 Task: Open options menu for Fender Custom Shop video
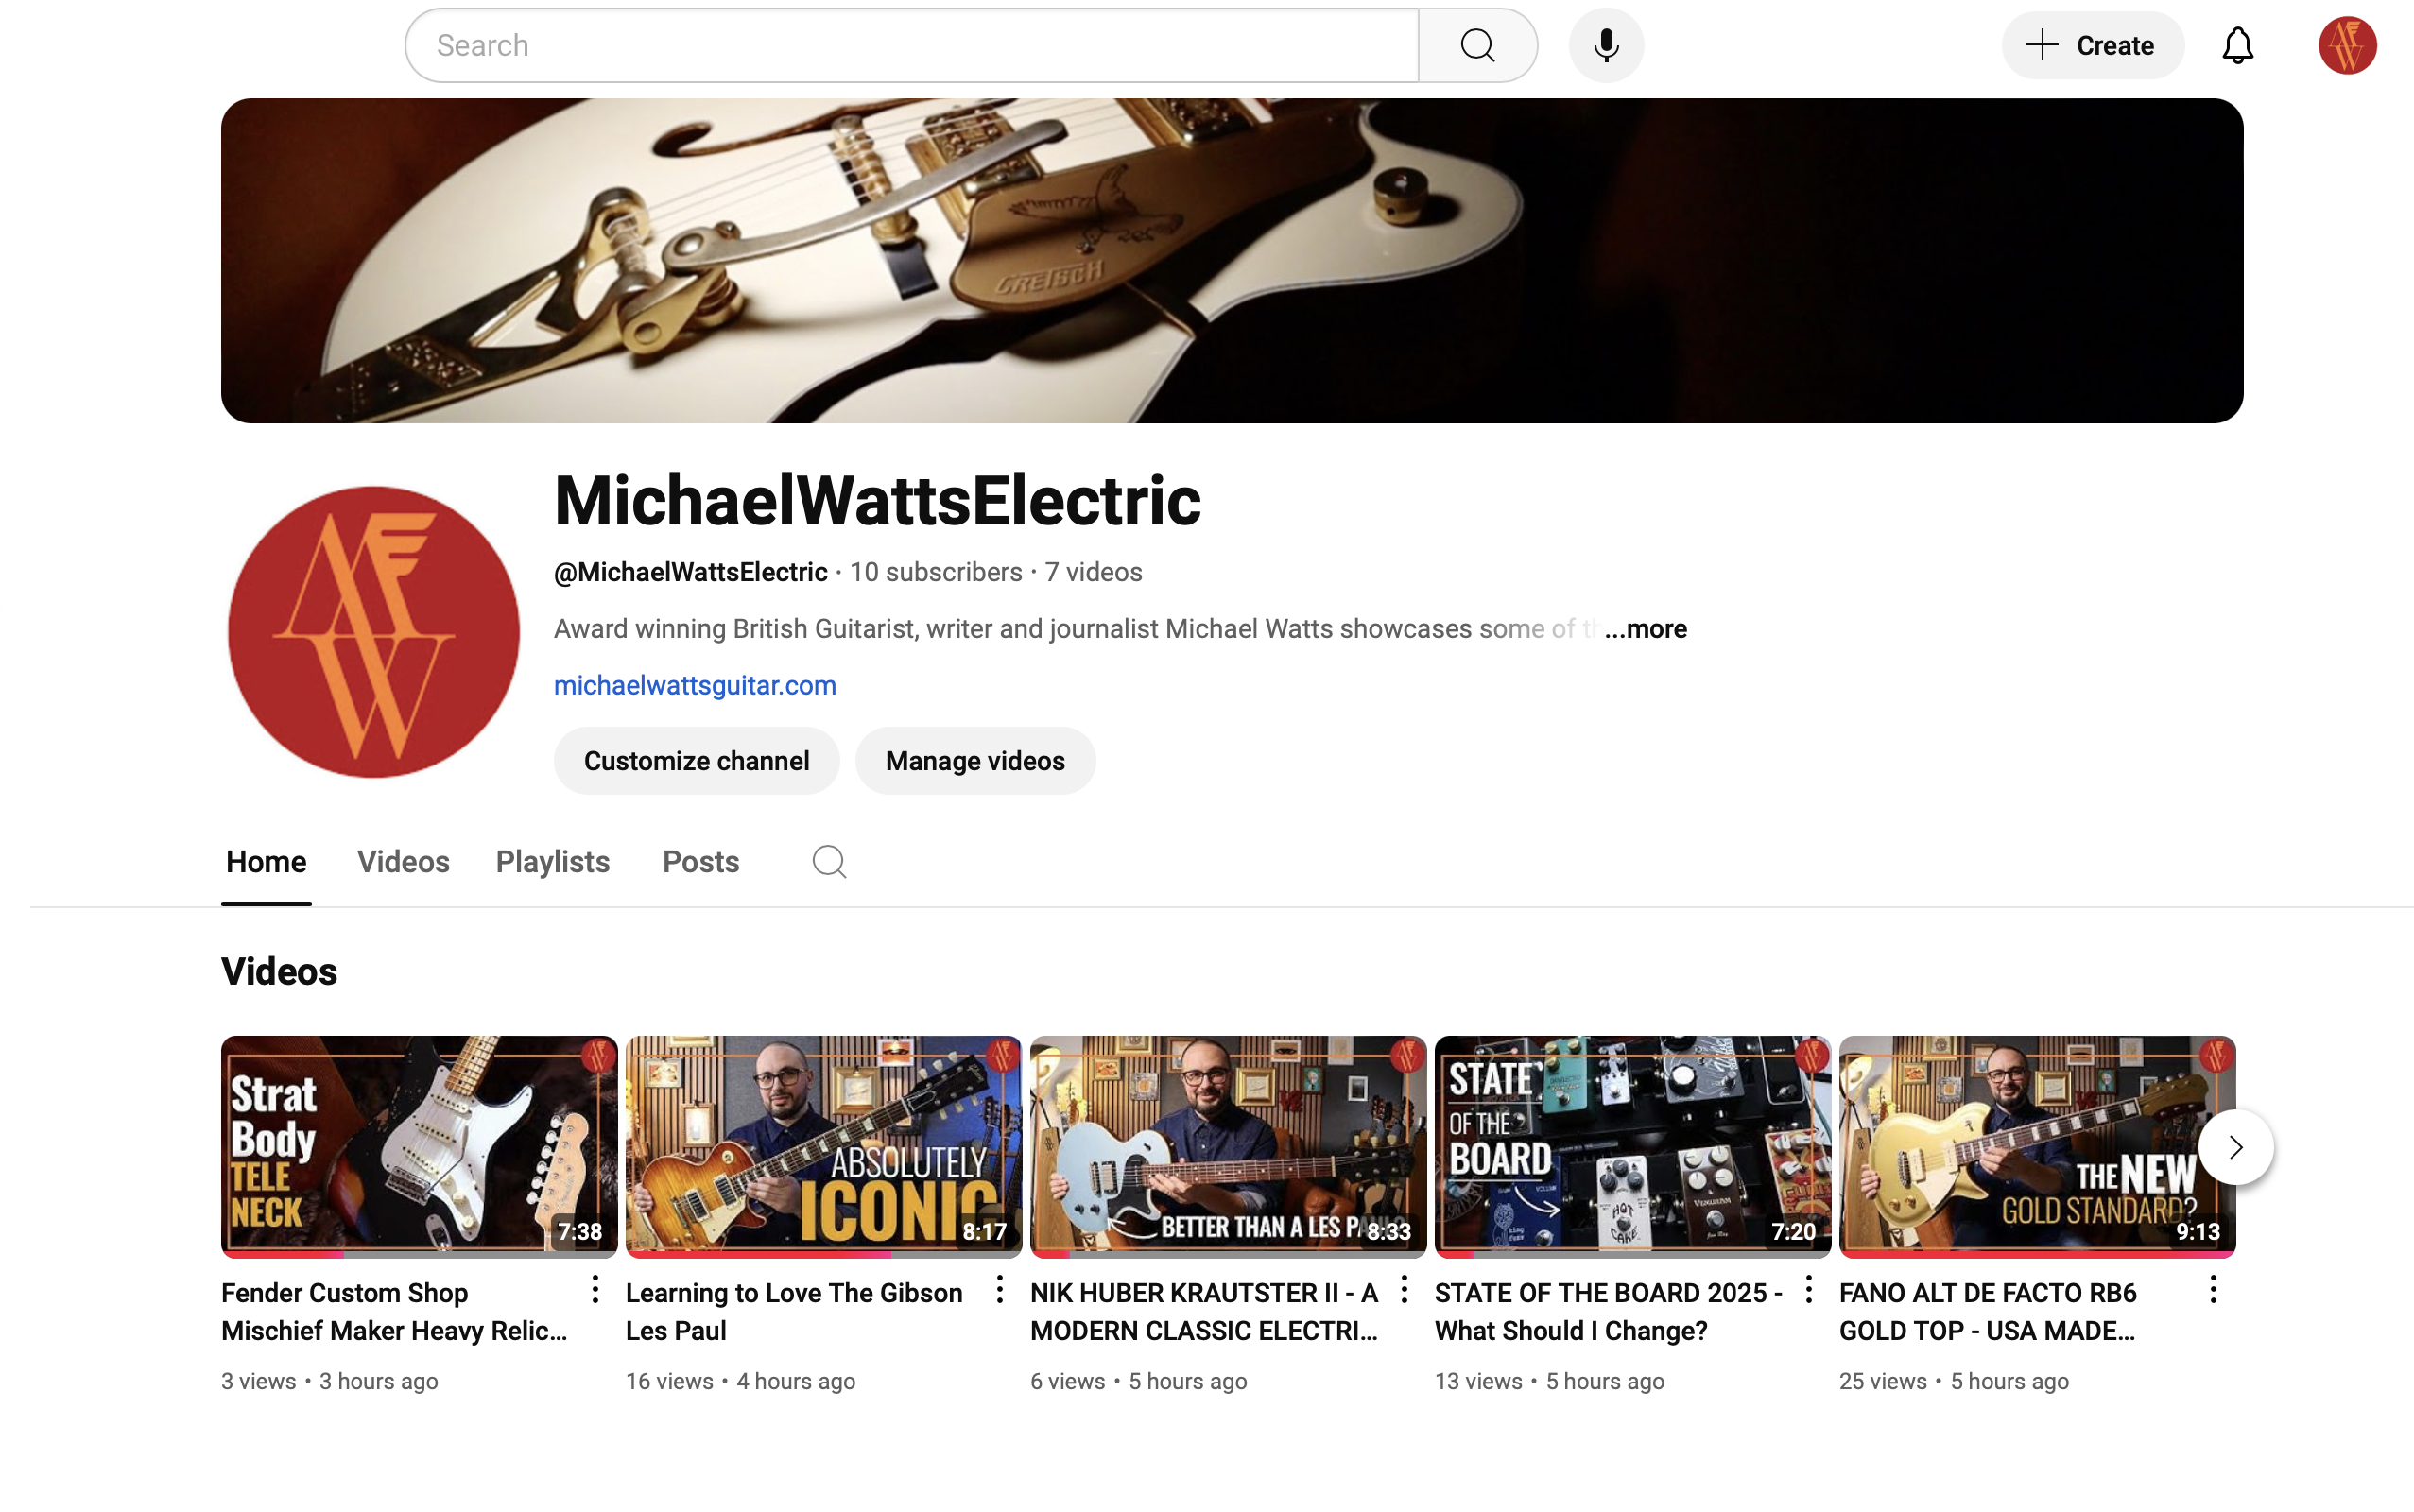coord(594,1289)
